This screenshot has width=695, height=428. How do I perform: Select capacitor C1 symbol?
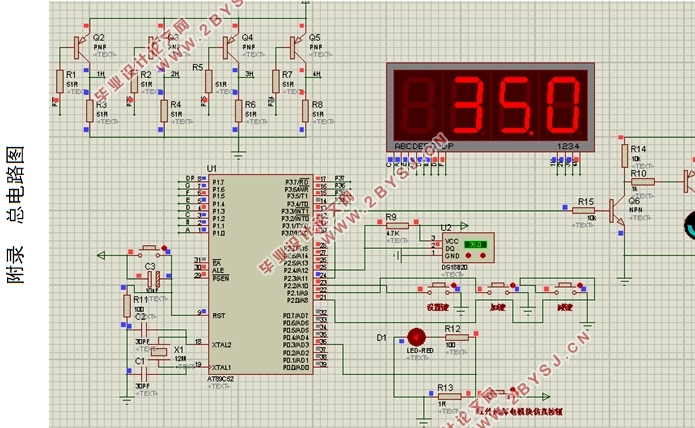click(x=144, y=374)
